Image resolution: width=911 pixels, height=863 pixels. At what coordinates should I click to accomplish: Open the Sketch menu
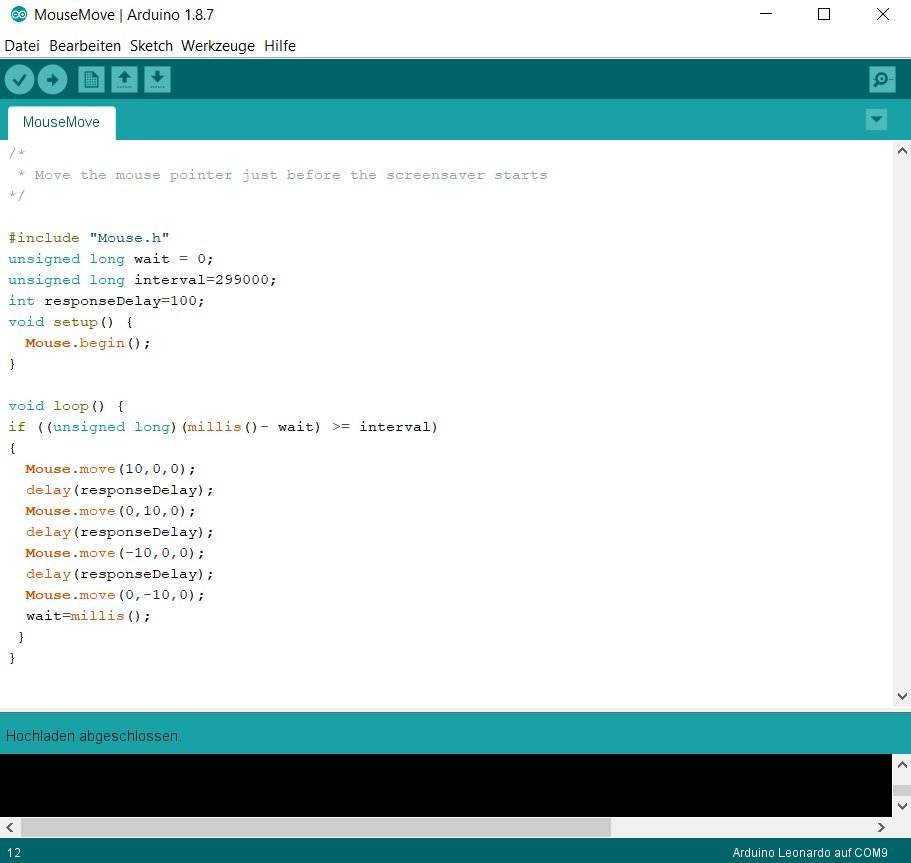151,46
